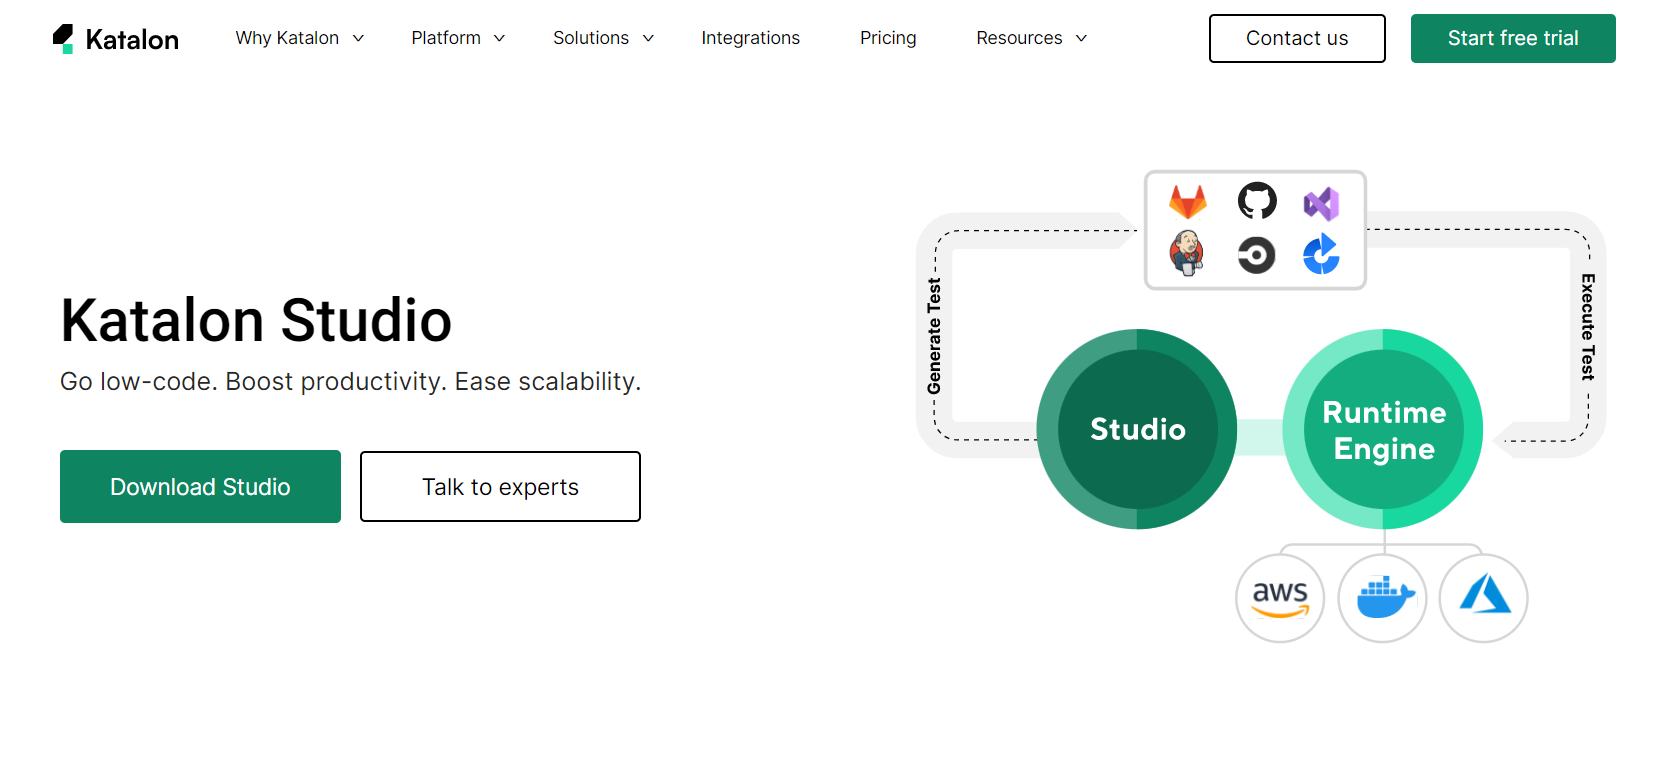Expand the Why Katalon chevron
The image size is (1671, 767).
(358, 38)
